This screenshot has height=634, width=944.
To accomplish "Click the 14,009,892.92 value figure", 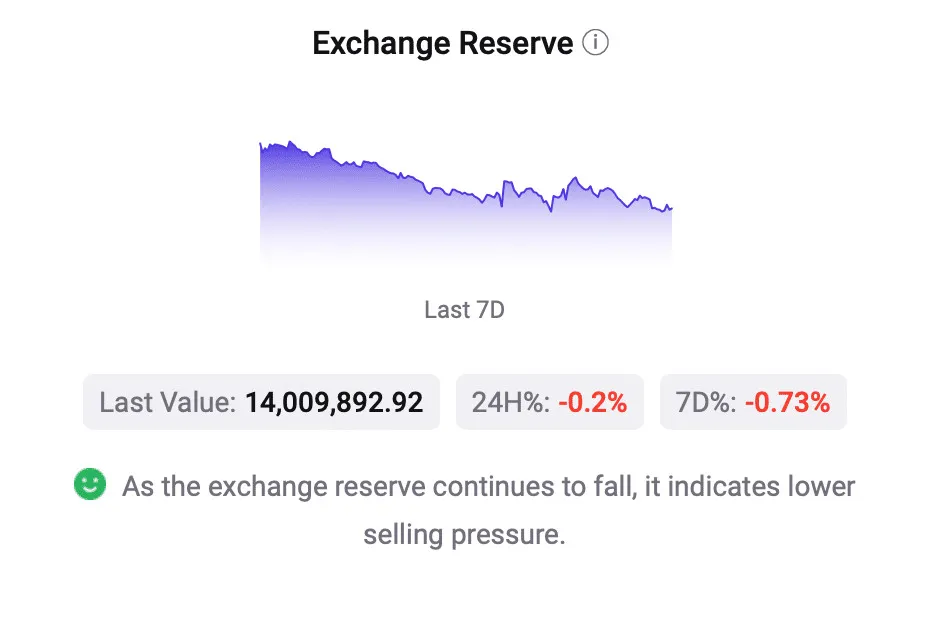I will coord(334,403).
